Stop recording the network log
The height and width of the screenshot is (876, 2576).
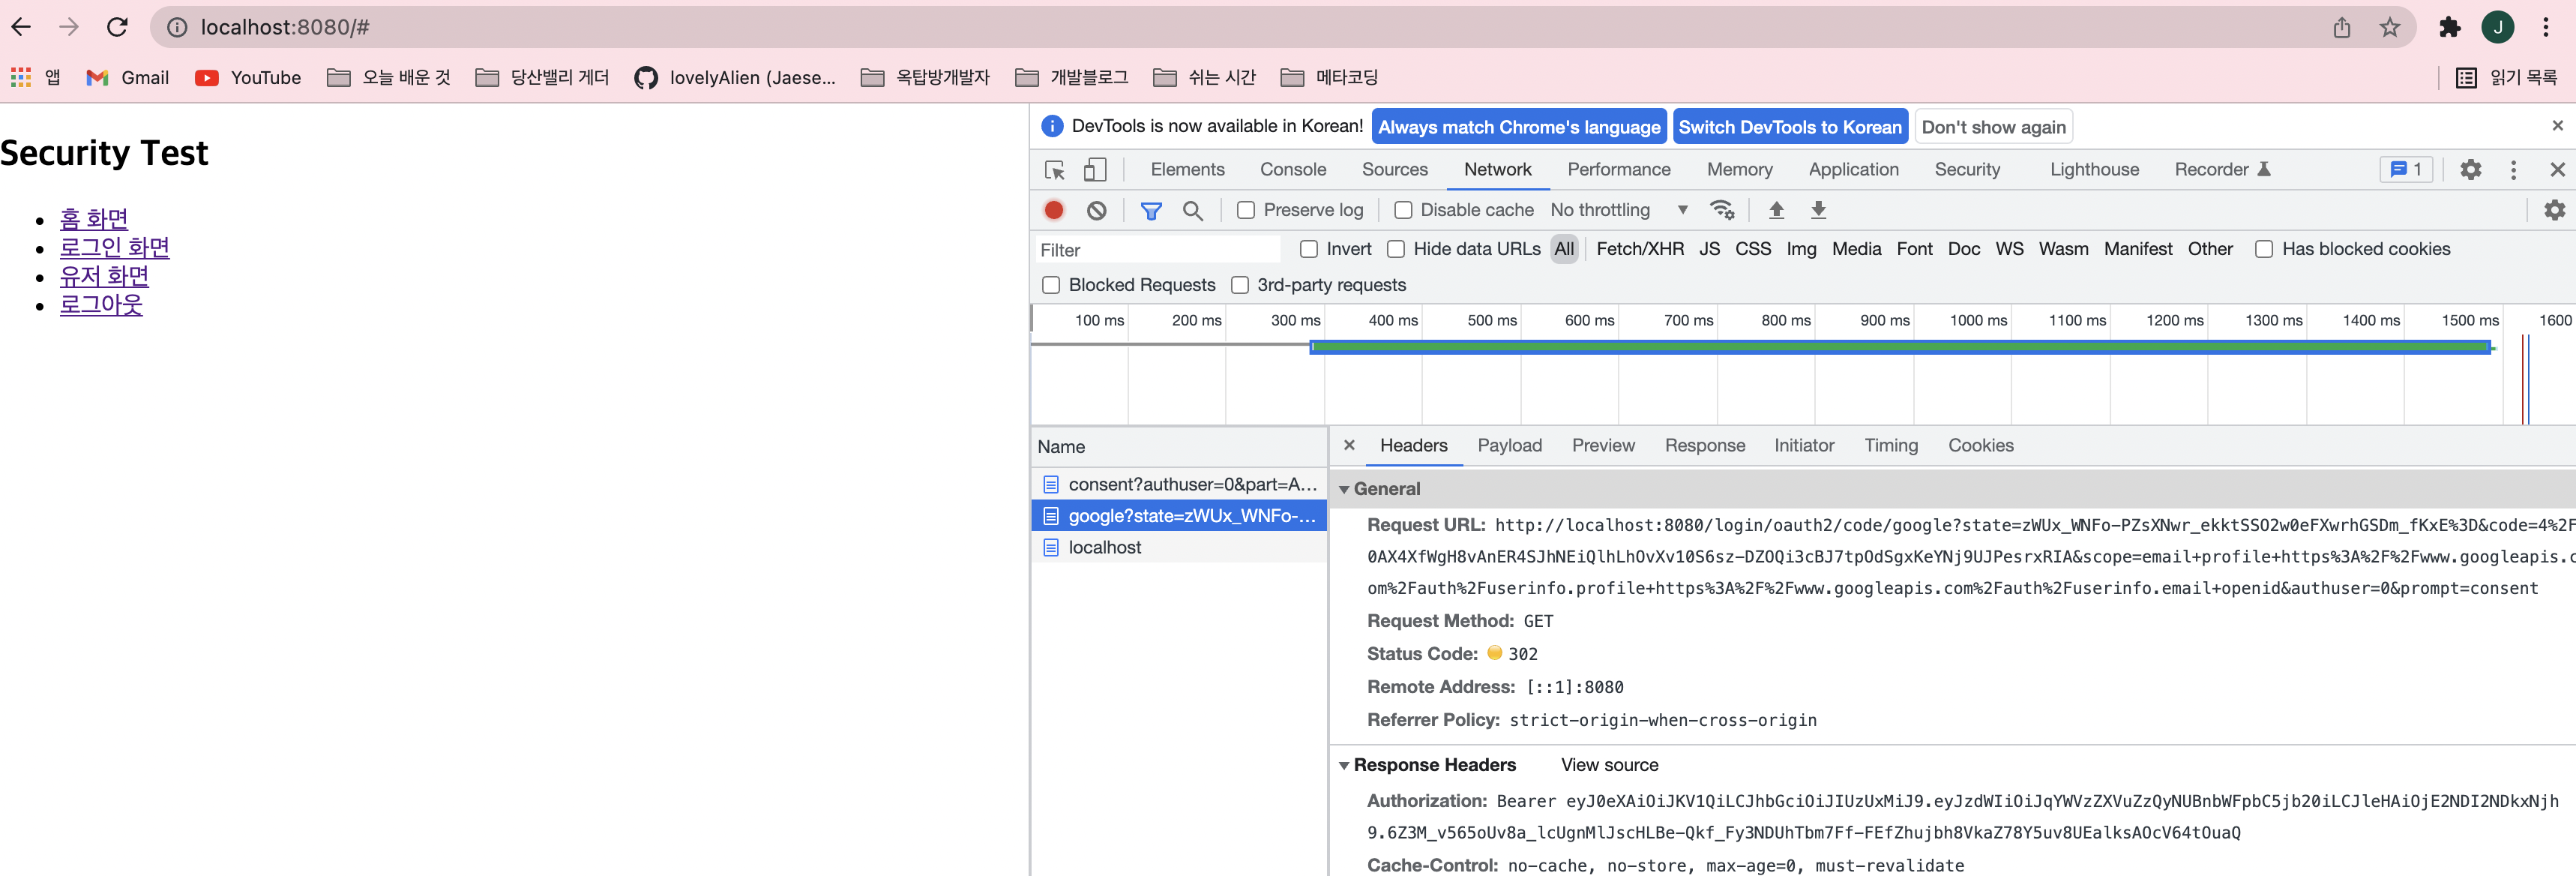tap(1053, 210)
